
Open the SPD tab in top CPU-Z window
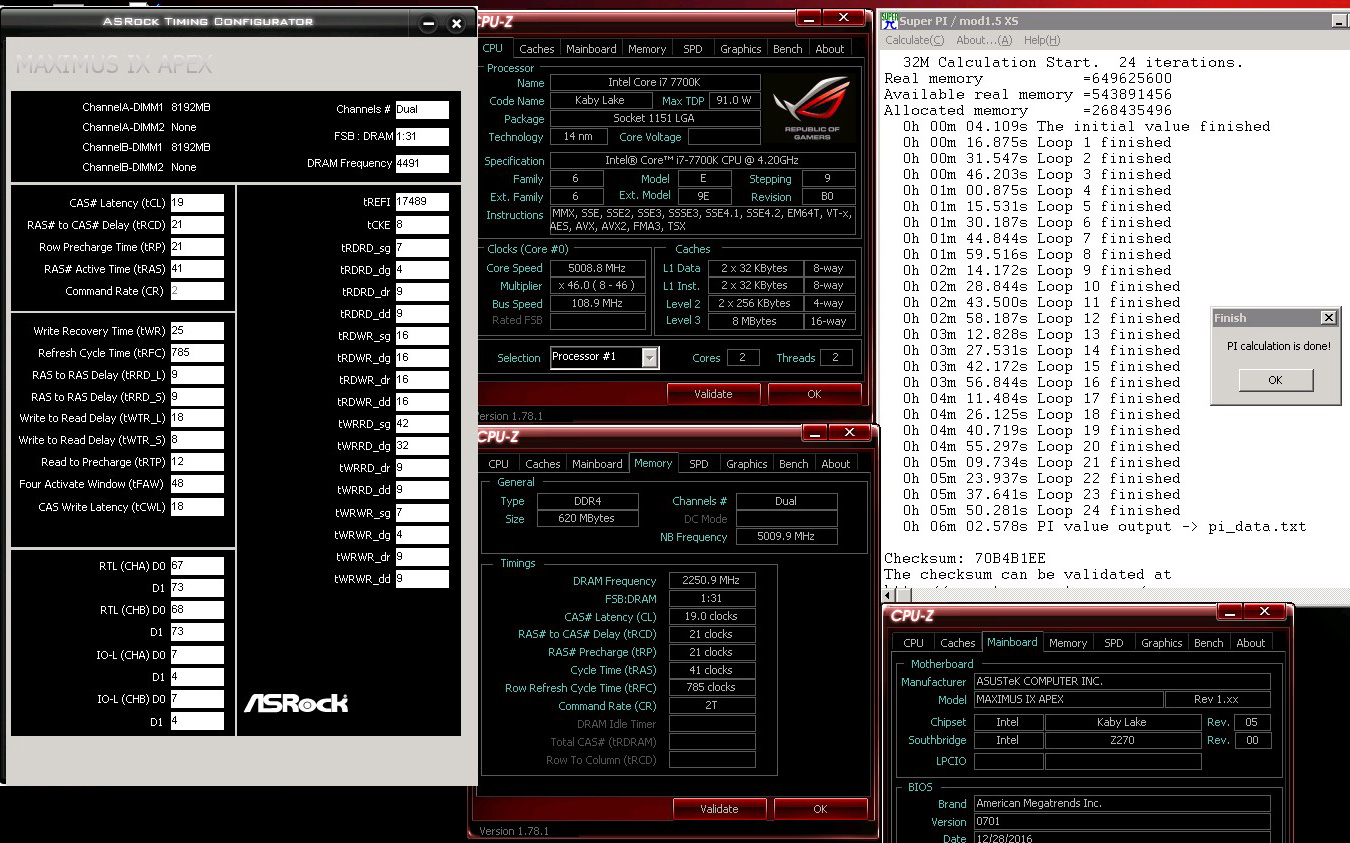coord(693,49)
